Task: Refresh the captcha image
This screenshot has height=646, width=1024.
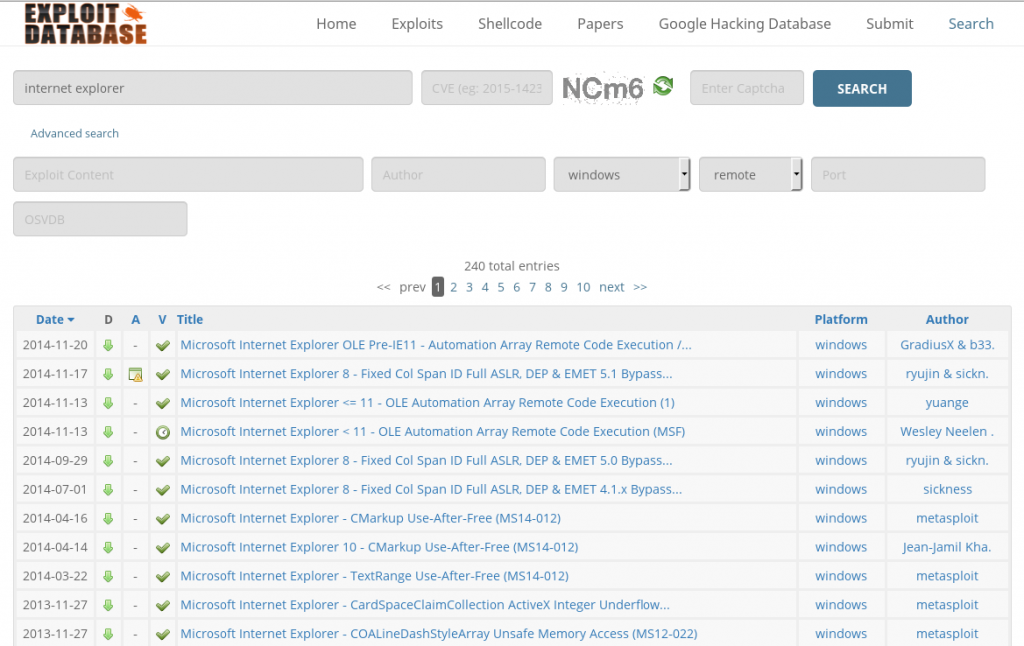Action: coord(663,87)
